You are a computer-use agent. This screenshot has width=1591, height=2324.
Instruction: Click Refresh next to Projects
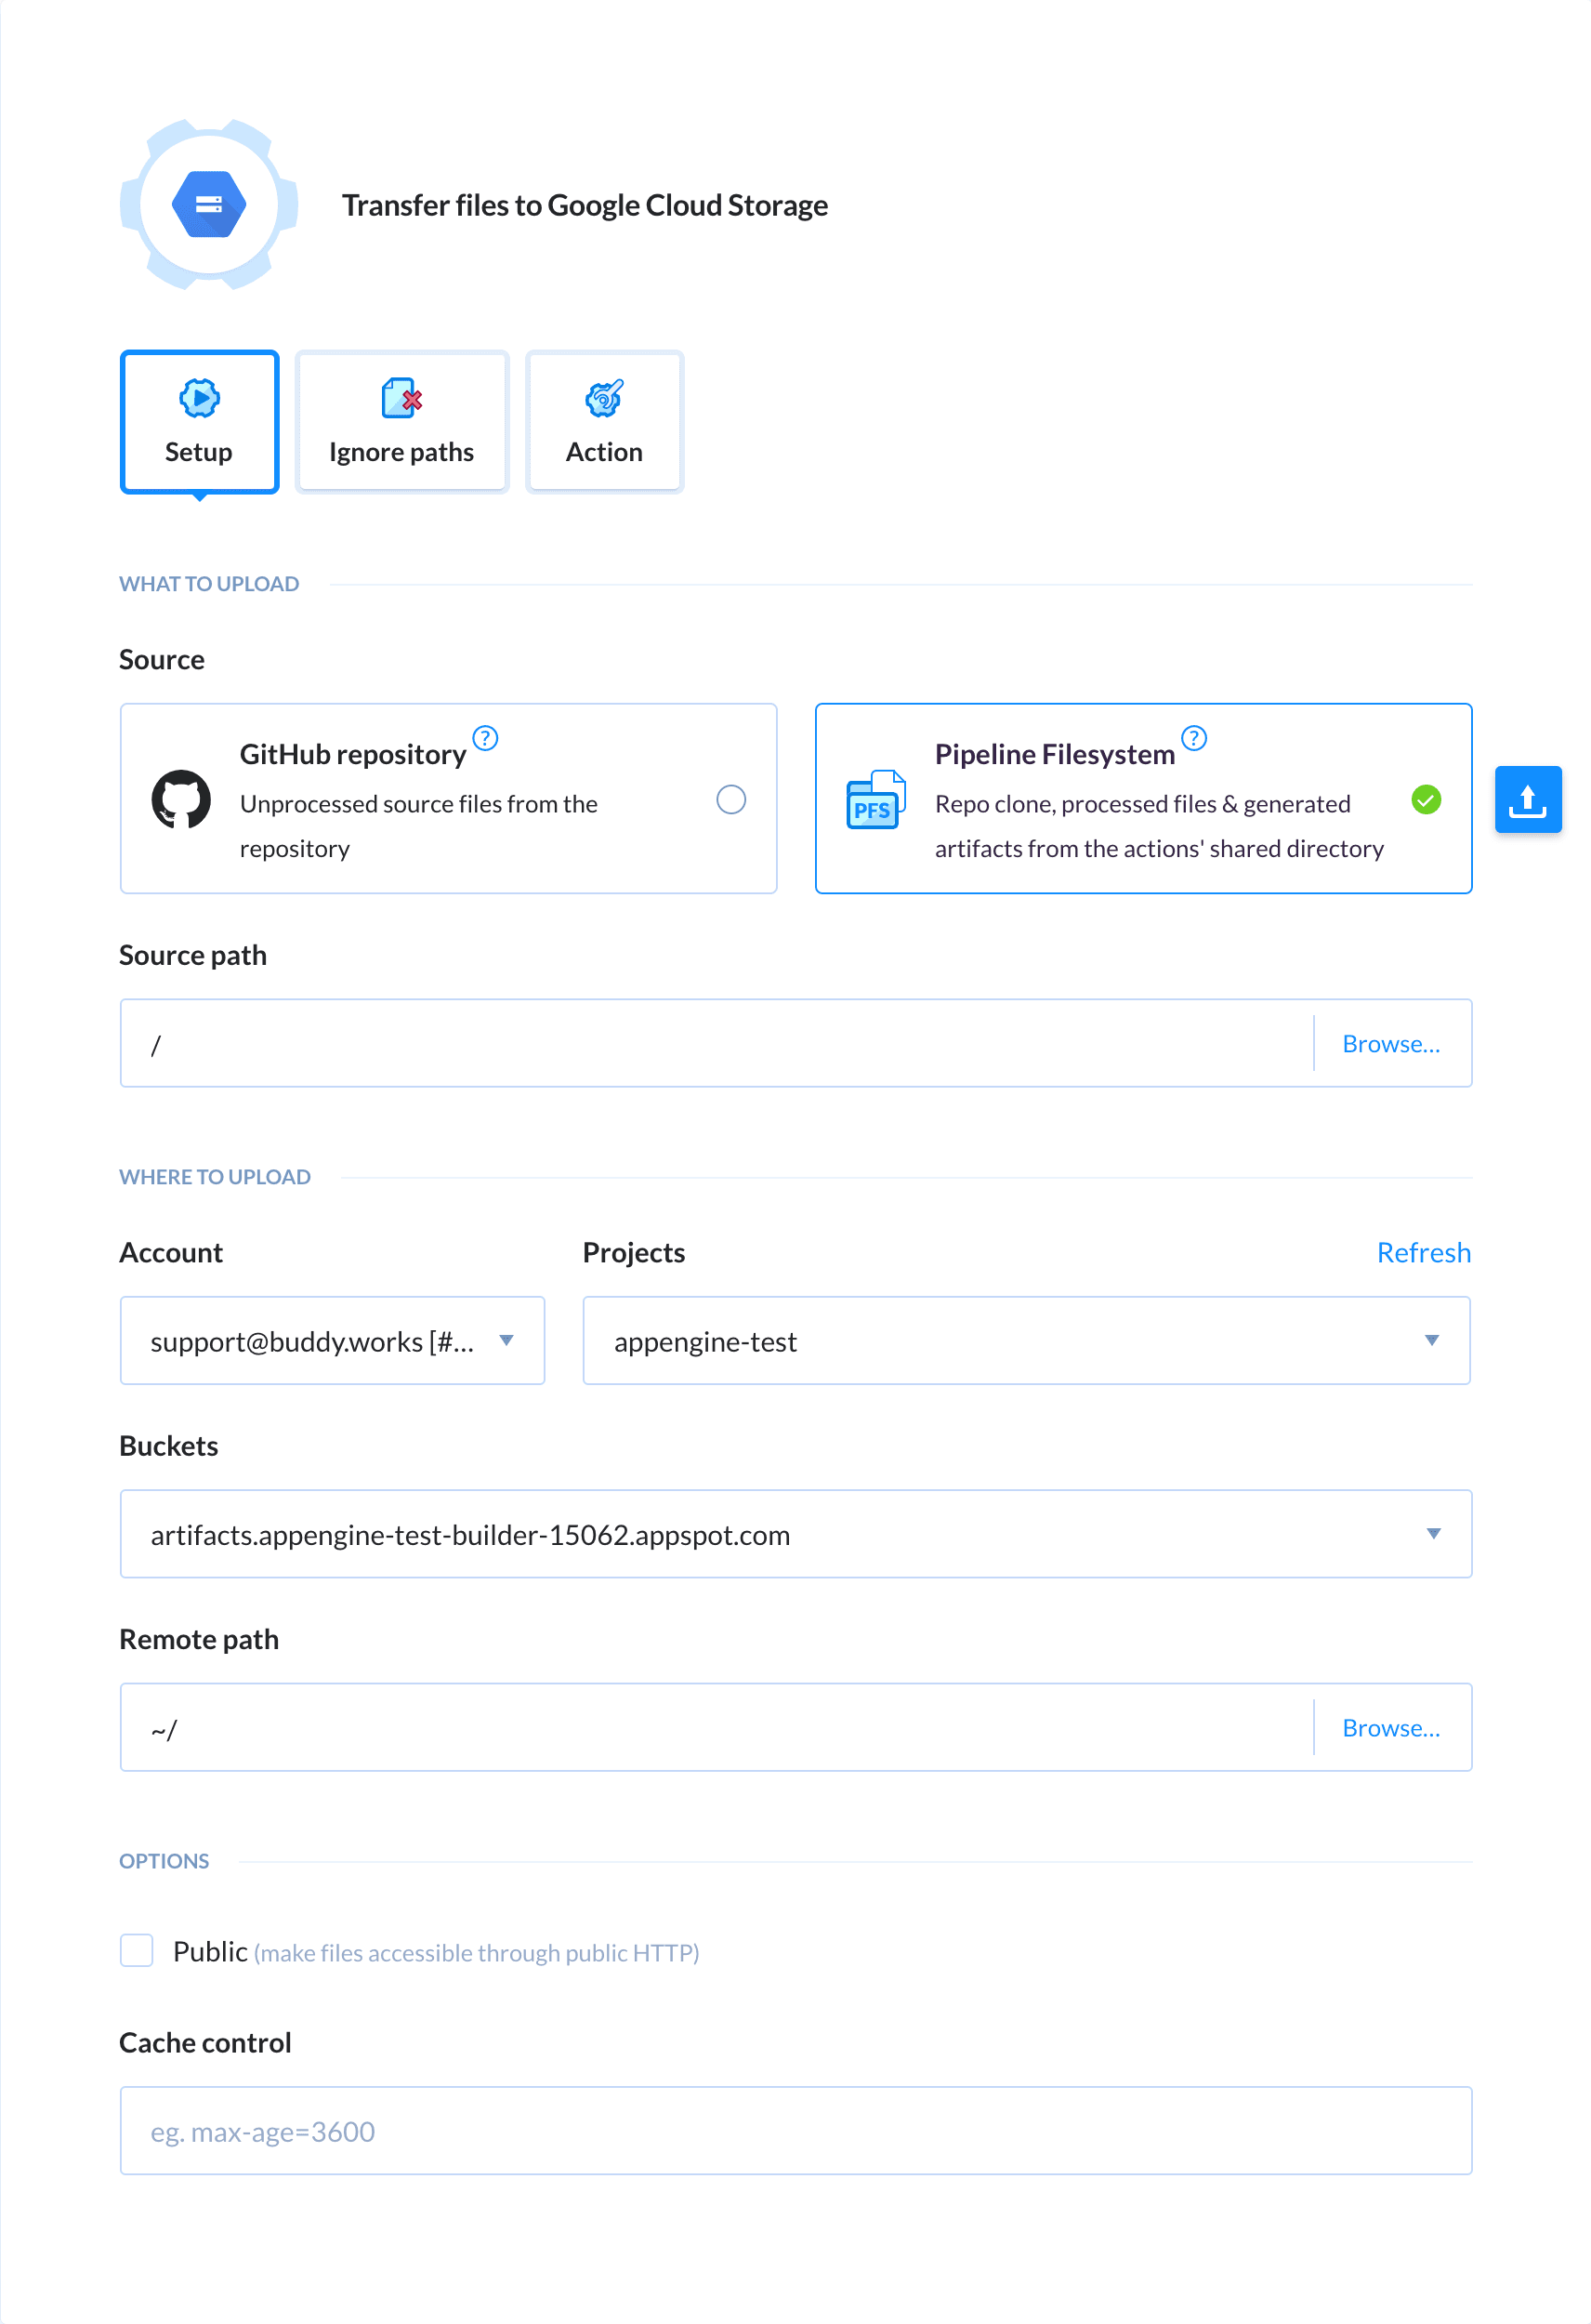point(1424,1252)
